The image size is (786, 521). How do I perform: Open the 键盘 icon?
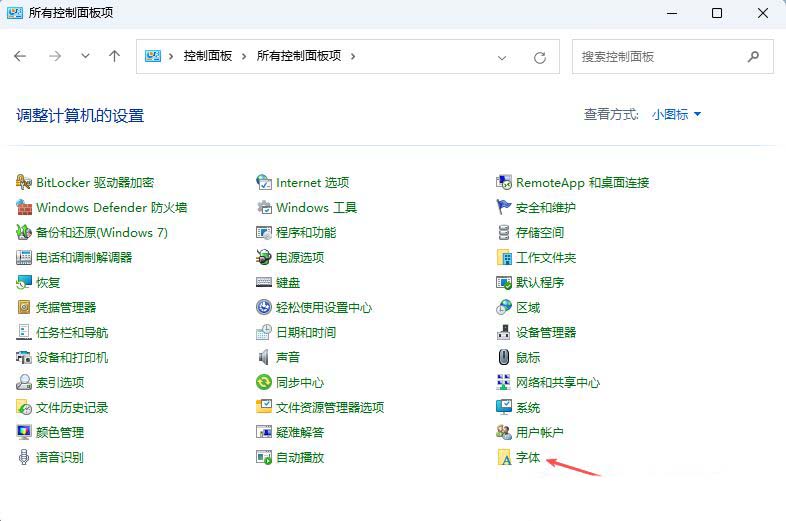pyautogui.click(x=264, y=283)
